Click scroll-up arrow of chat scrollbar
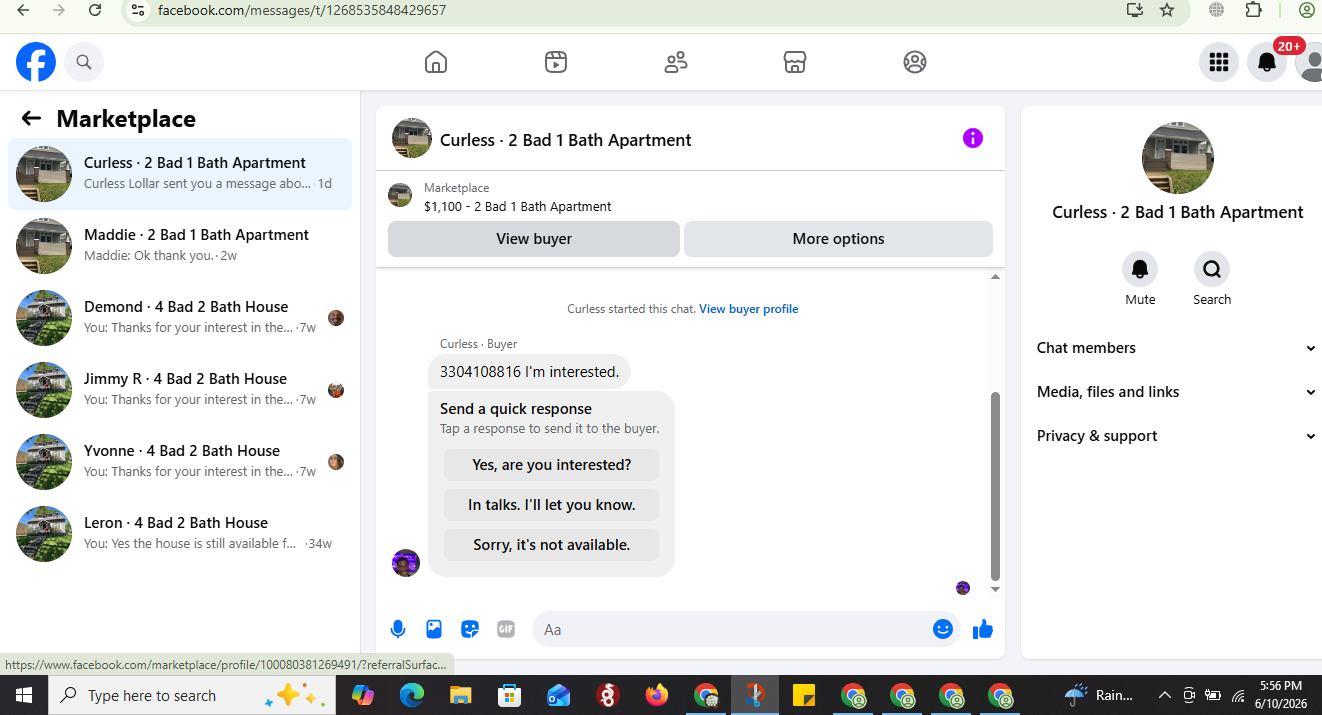 point(995,276)
